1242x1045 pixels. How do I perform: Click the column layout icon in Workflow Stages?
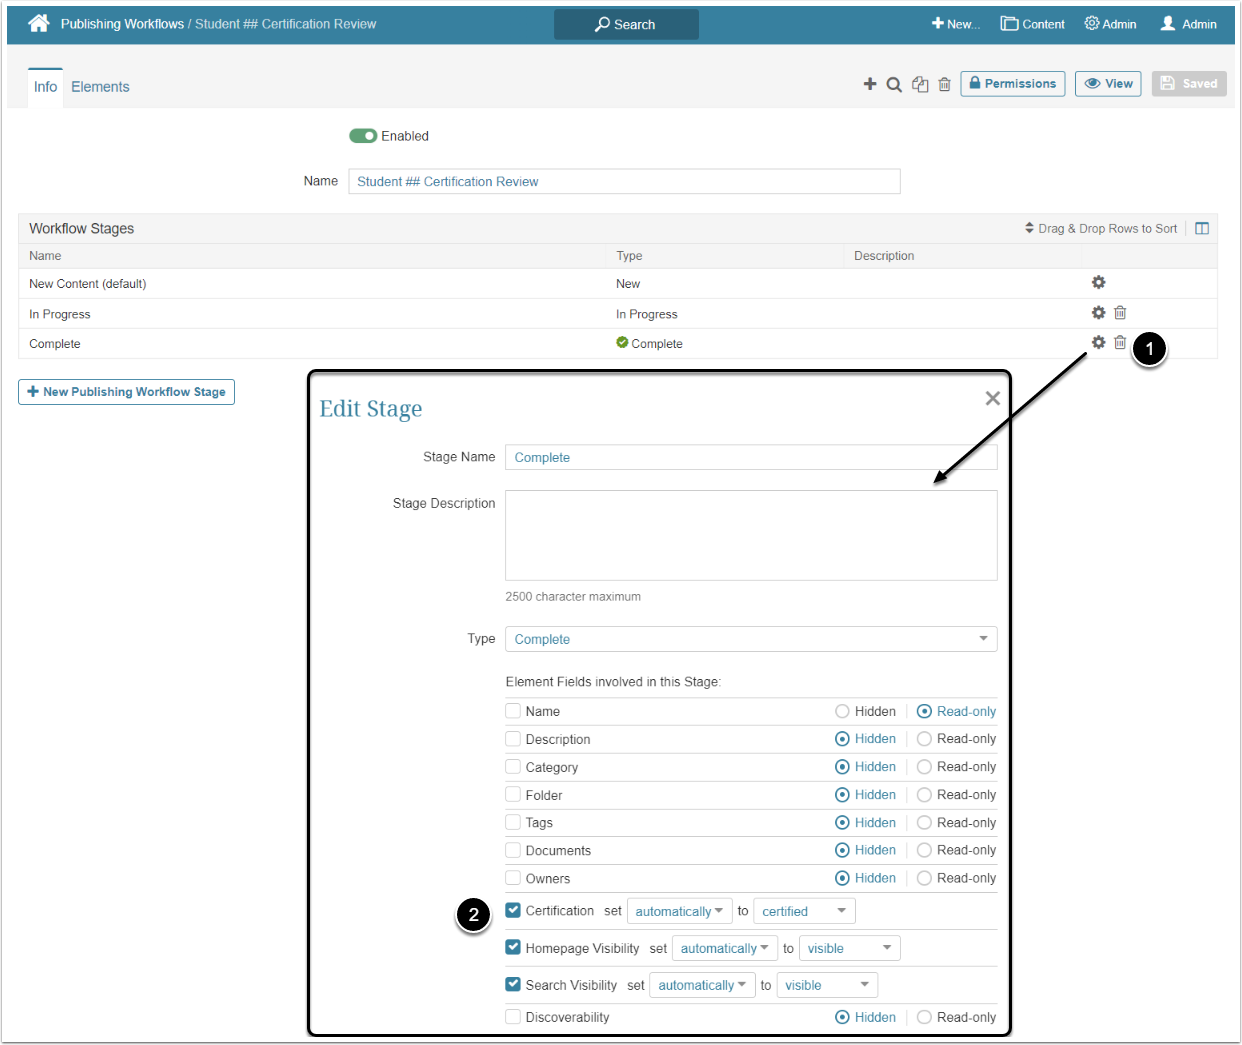click(1202, 228)
